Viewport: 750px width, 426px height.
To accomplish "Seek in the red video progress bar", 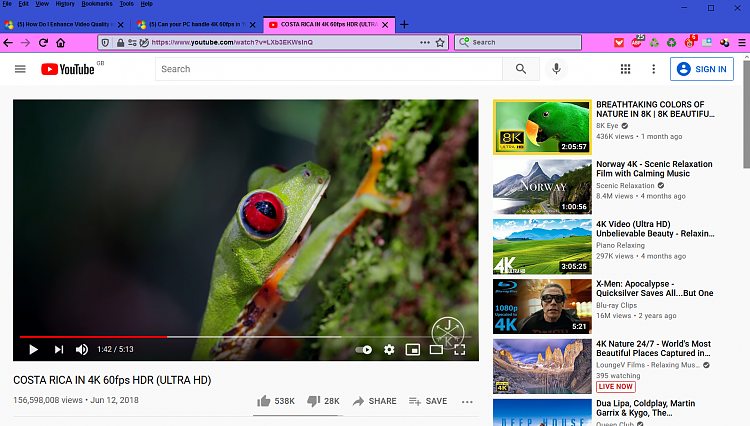I will 93,337.
